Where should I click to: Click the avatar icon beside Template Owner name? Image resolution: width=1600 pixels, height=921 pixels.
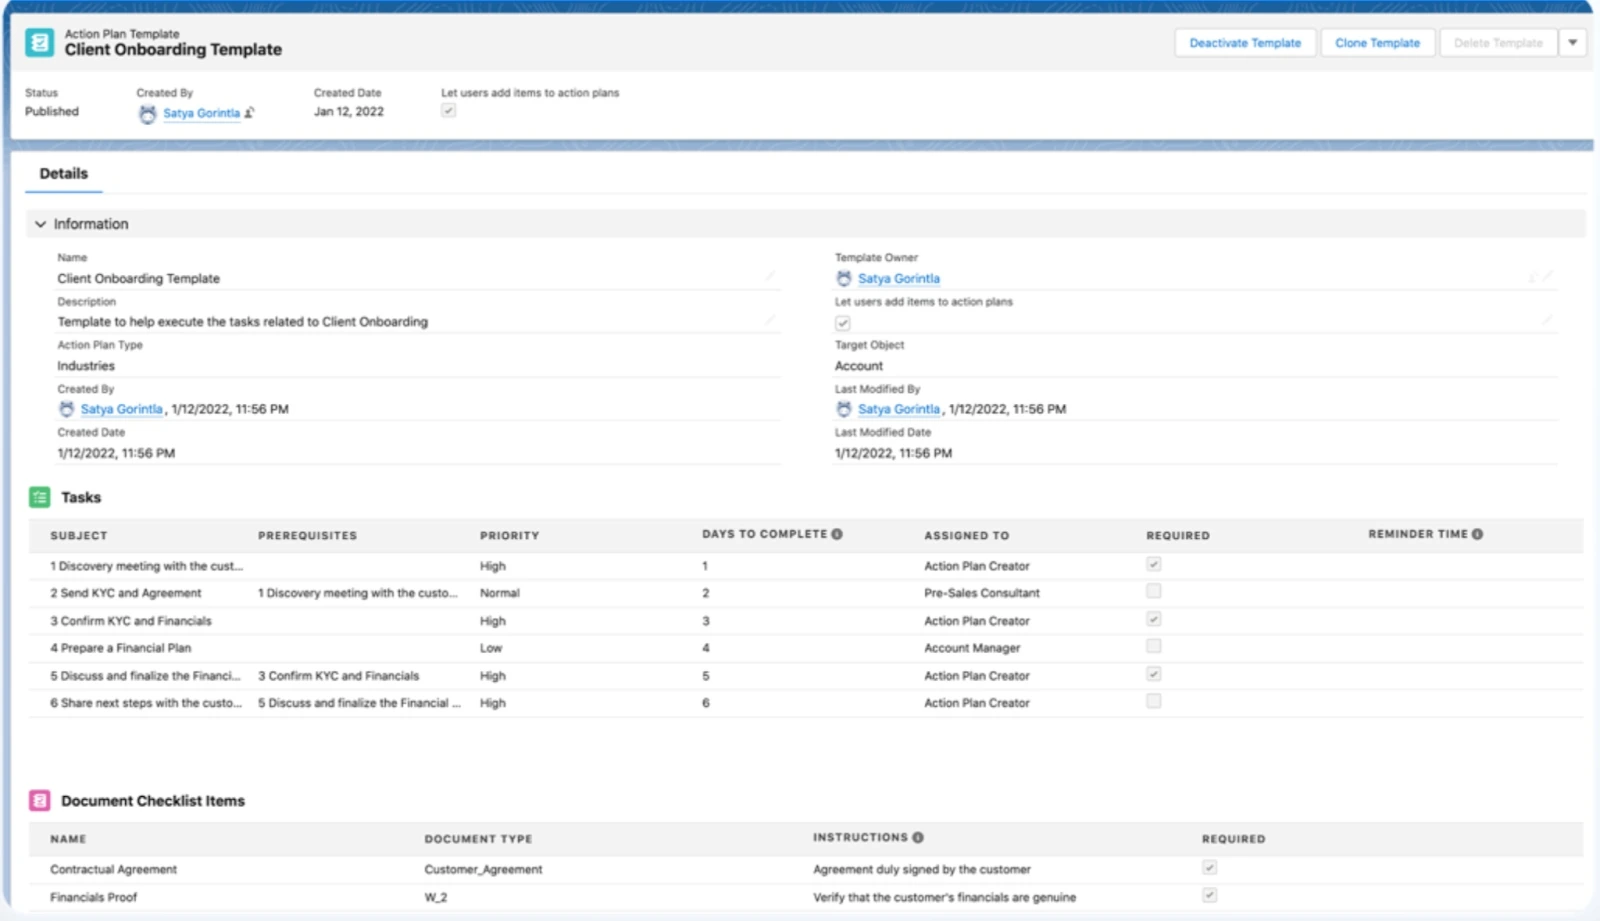tap(844, 278)
